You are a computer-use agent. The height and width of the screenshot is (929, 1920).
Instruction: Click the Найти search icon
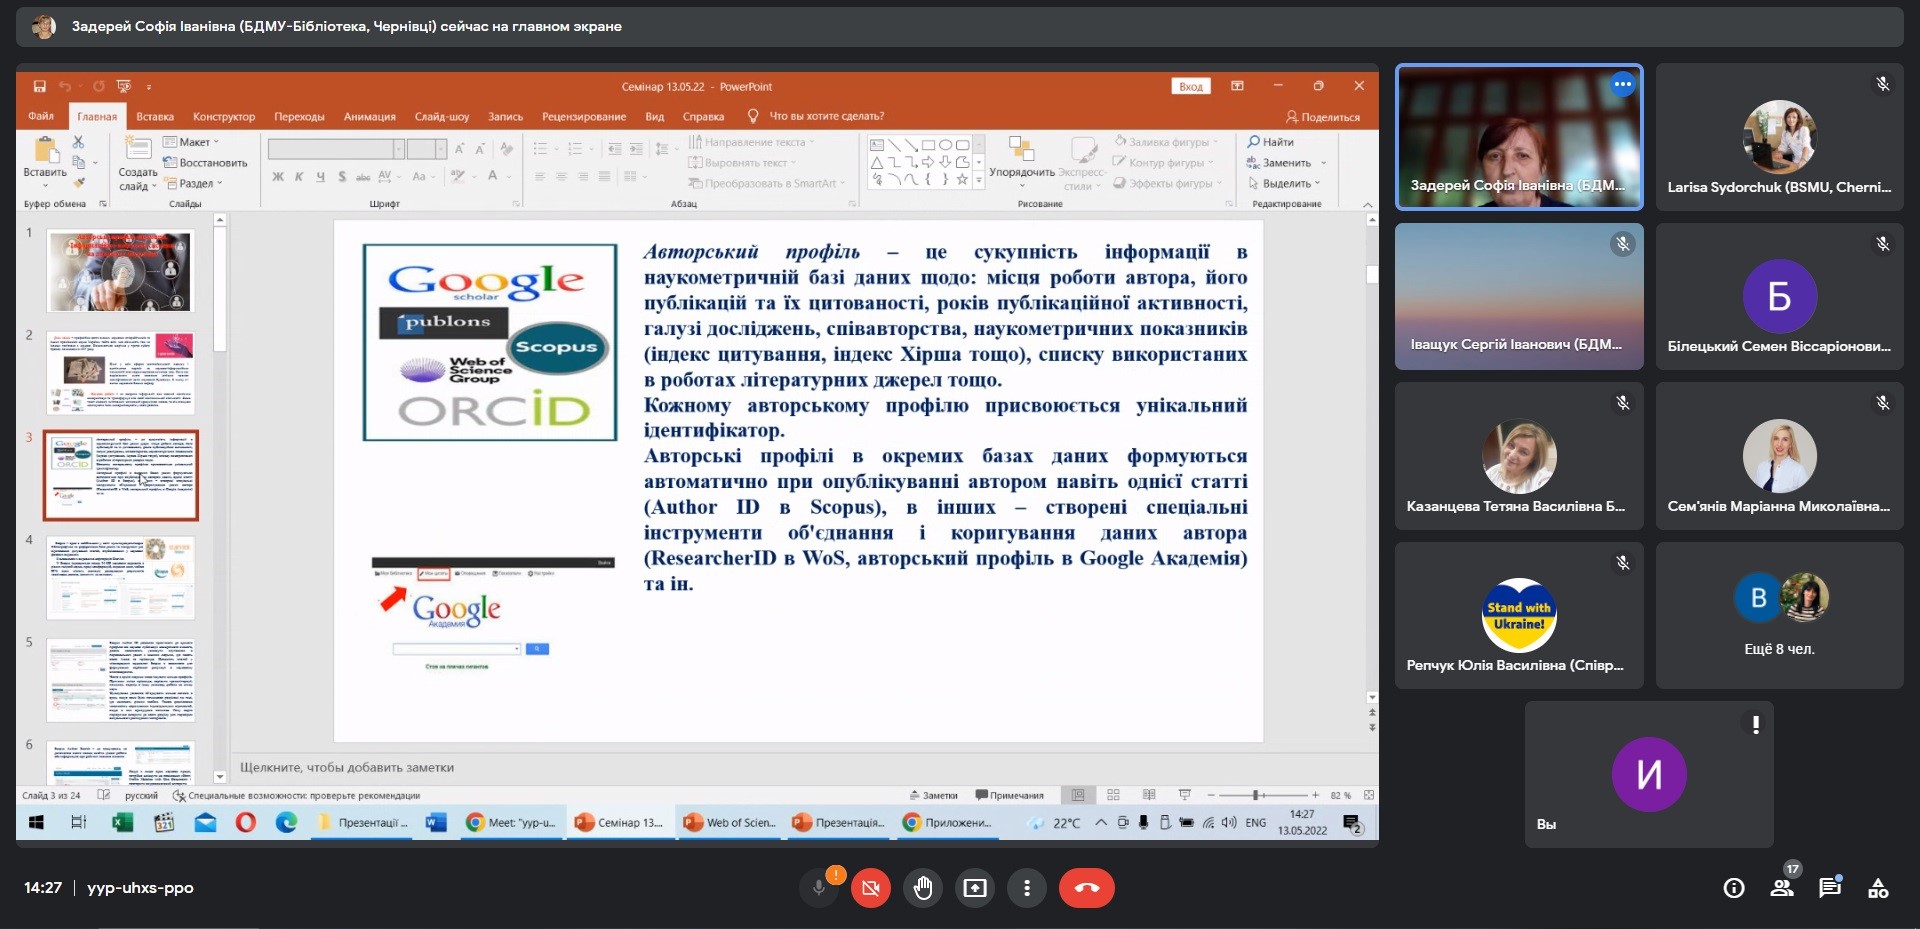1253,142
